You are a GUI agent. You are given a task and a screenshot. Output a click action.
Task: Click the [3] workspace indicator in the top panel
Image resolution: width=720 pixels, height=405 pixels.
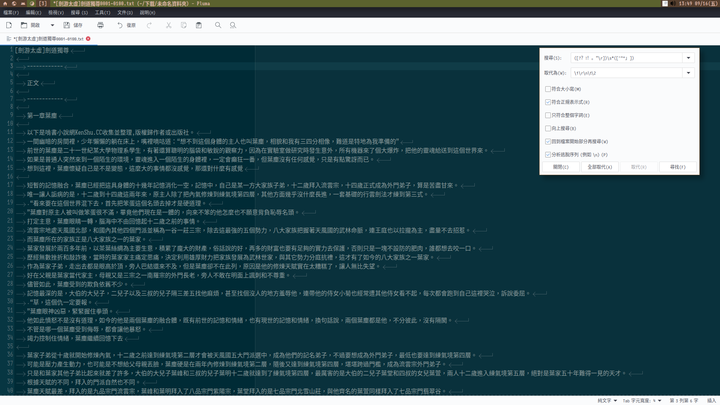click(x=43, y=3)
